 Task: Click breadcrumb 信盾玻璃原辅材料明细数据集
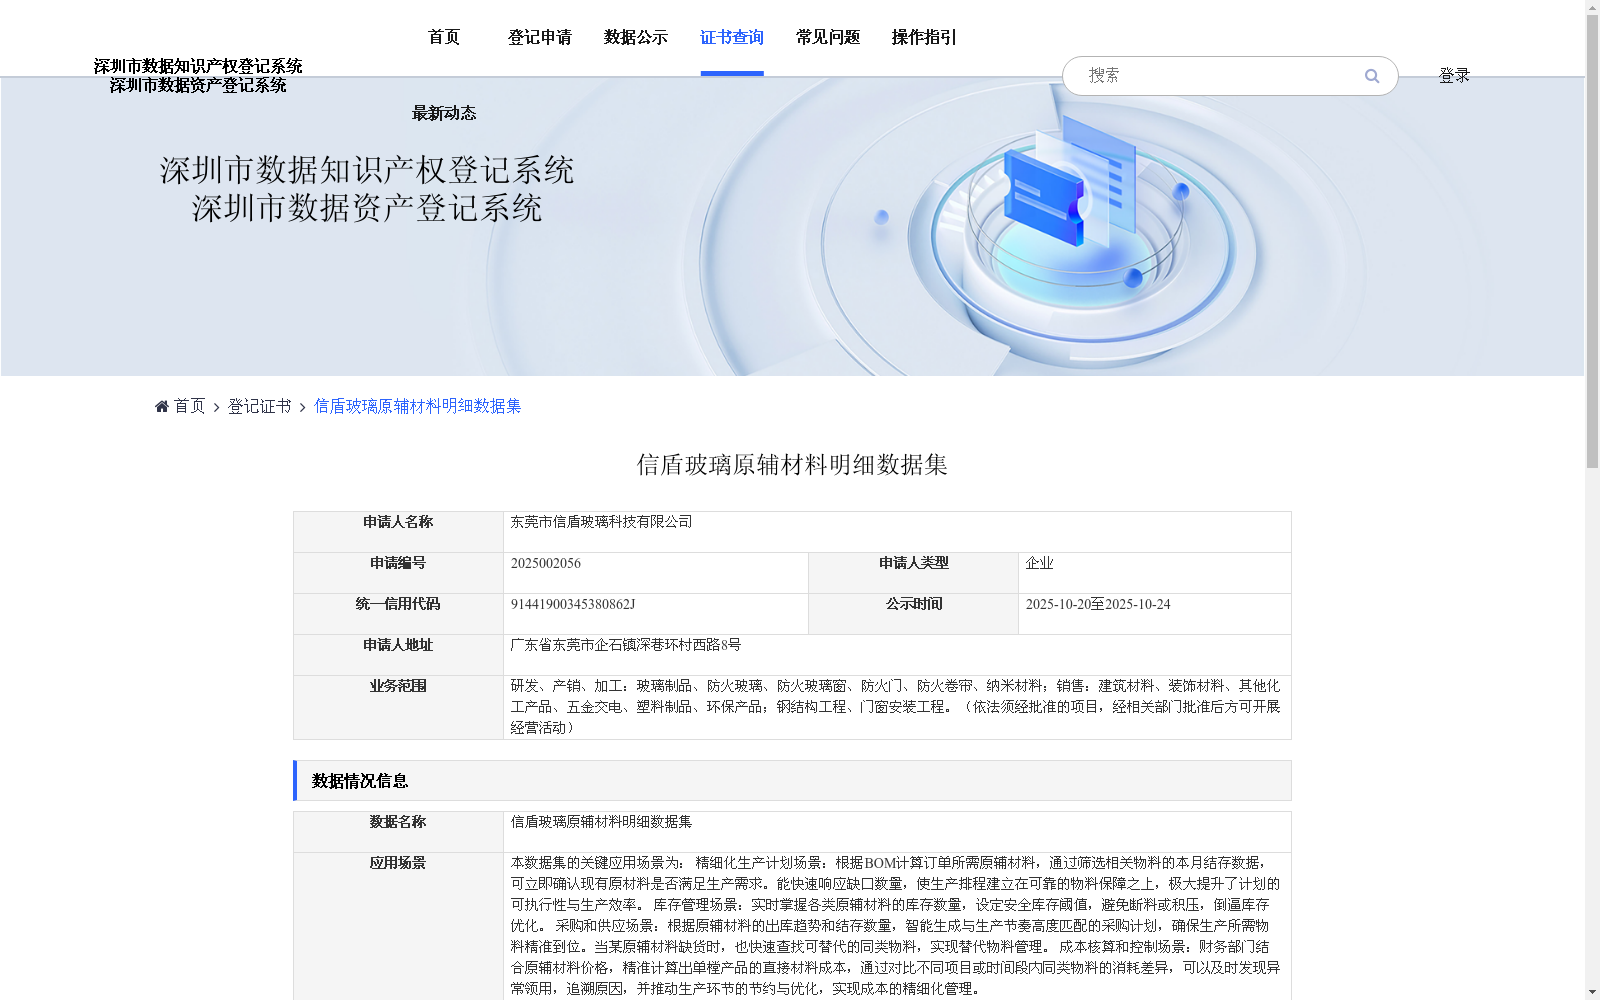[418, 406]
